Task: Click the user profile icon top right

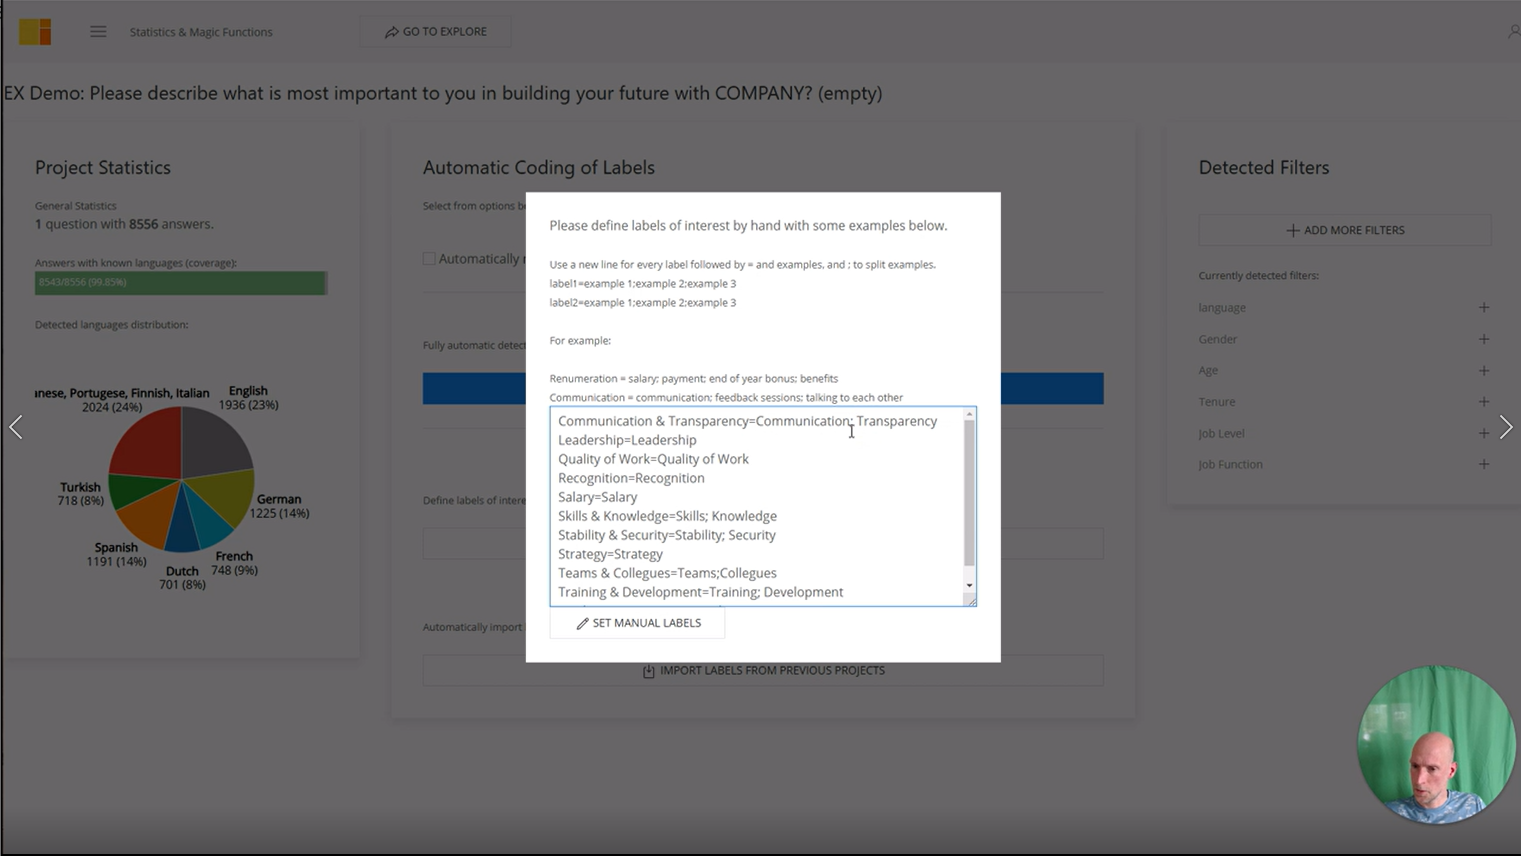Action: [x=1513, y=31]
